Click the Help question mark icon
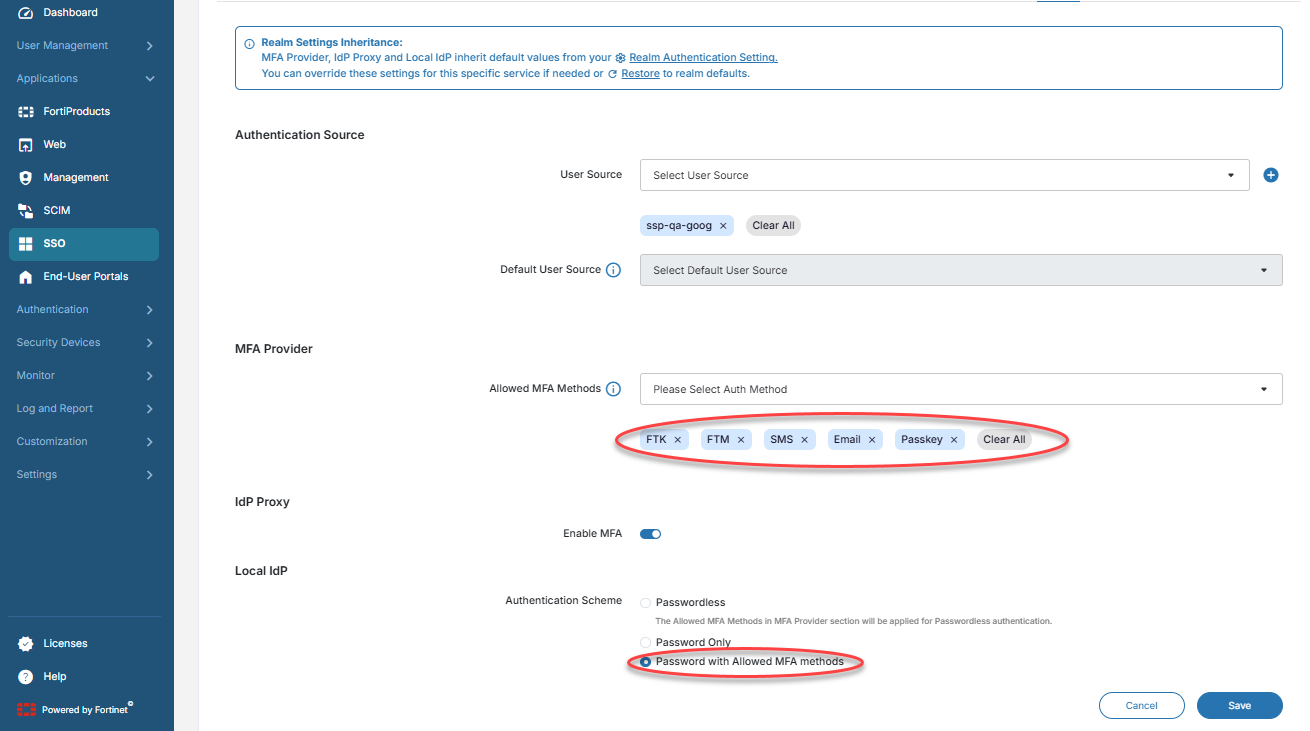Image resolution: width=1310 pixels, height=731 pixels. (26, 677)
